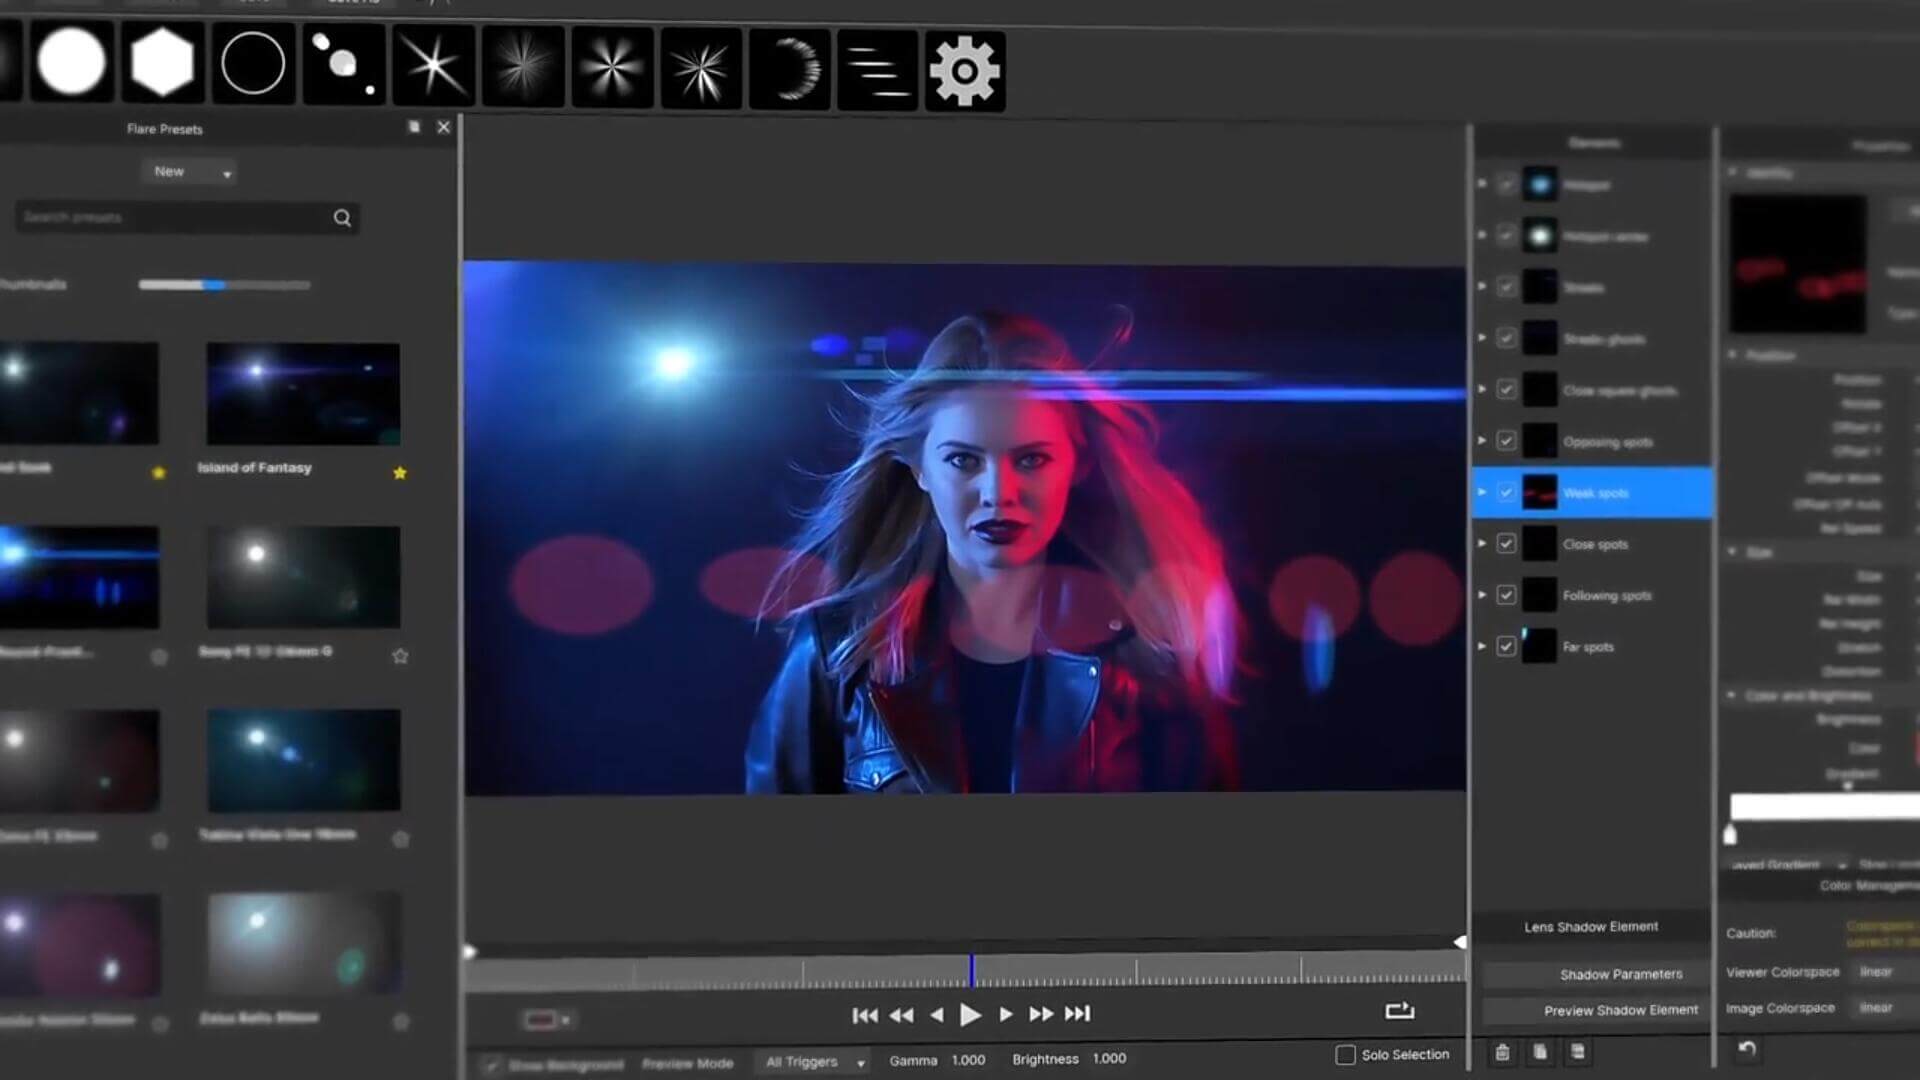The width and height of the screenshot is (1920, 1080).
Task: Focus the Search presets field
Action: click(187, 217)
